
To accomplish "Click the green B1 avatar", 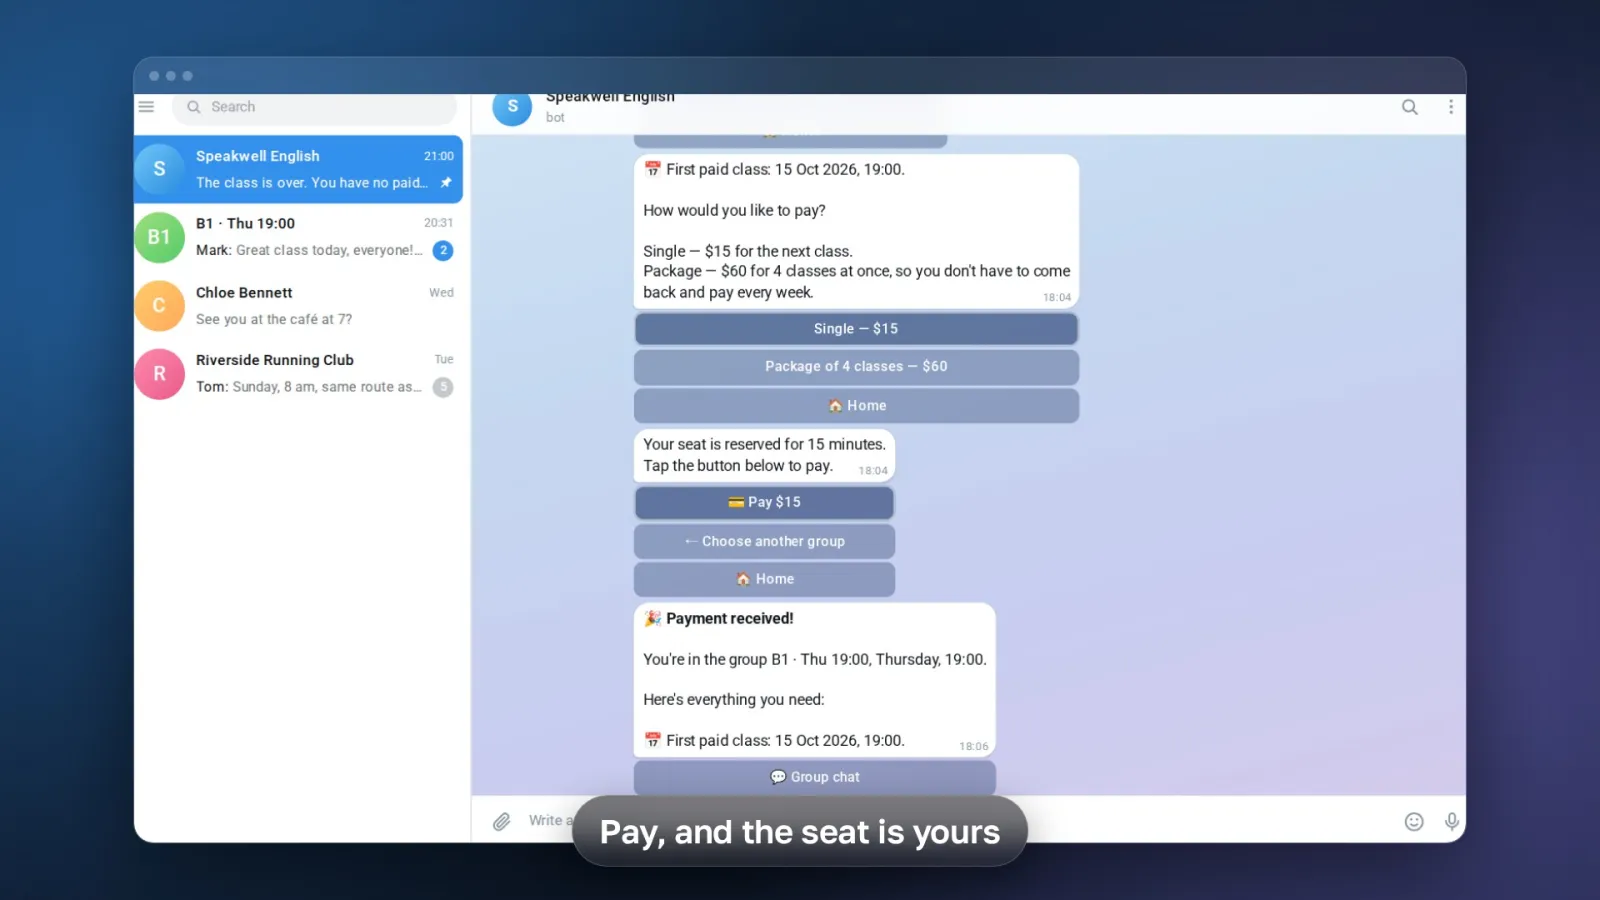I will (159, 237).
